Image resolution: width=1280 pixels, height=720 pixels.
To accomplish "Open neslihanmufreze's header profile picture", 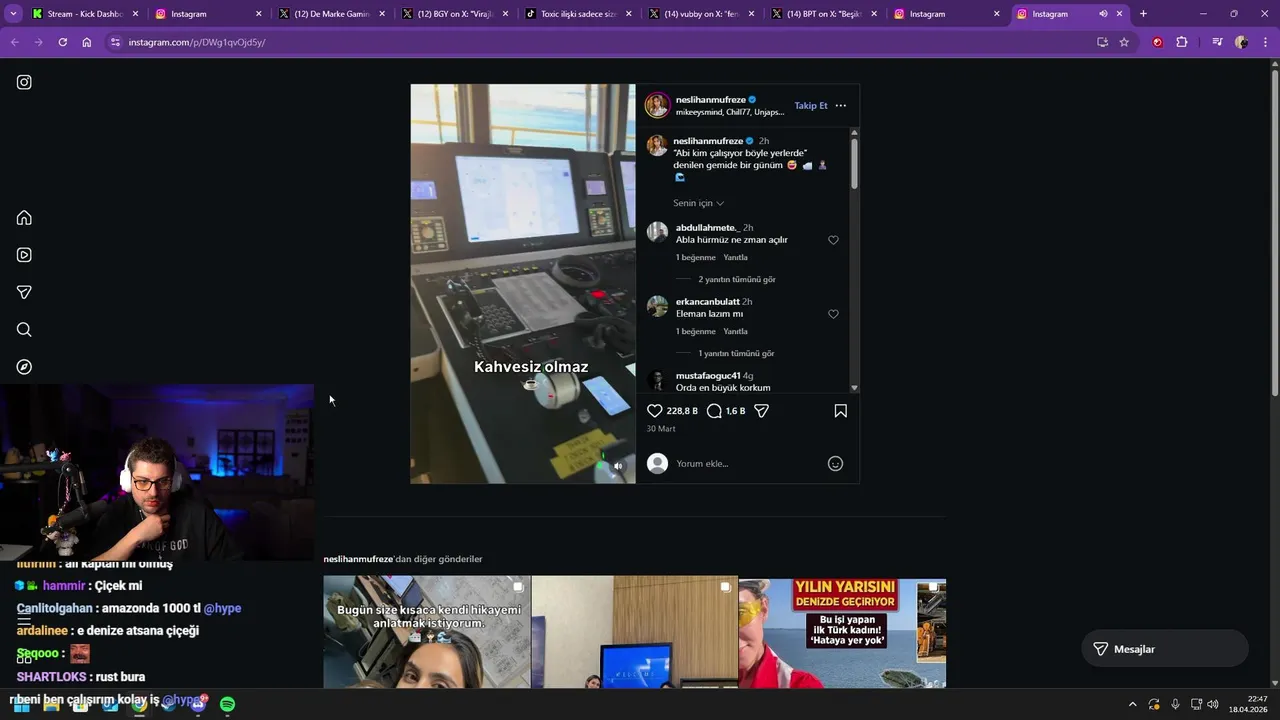I will point(657,105).
